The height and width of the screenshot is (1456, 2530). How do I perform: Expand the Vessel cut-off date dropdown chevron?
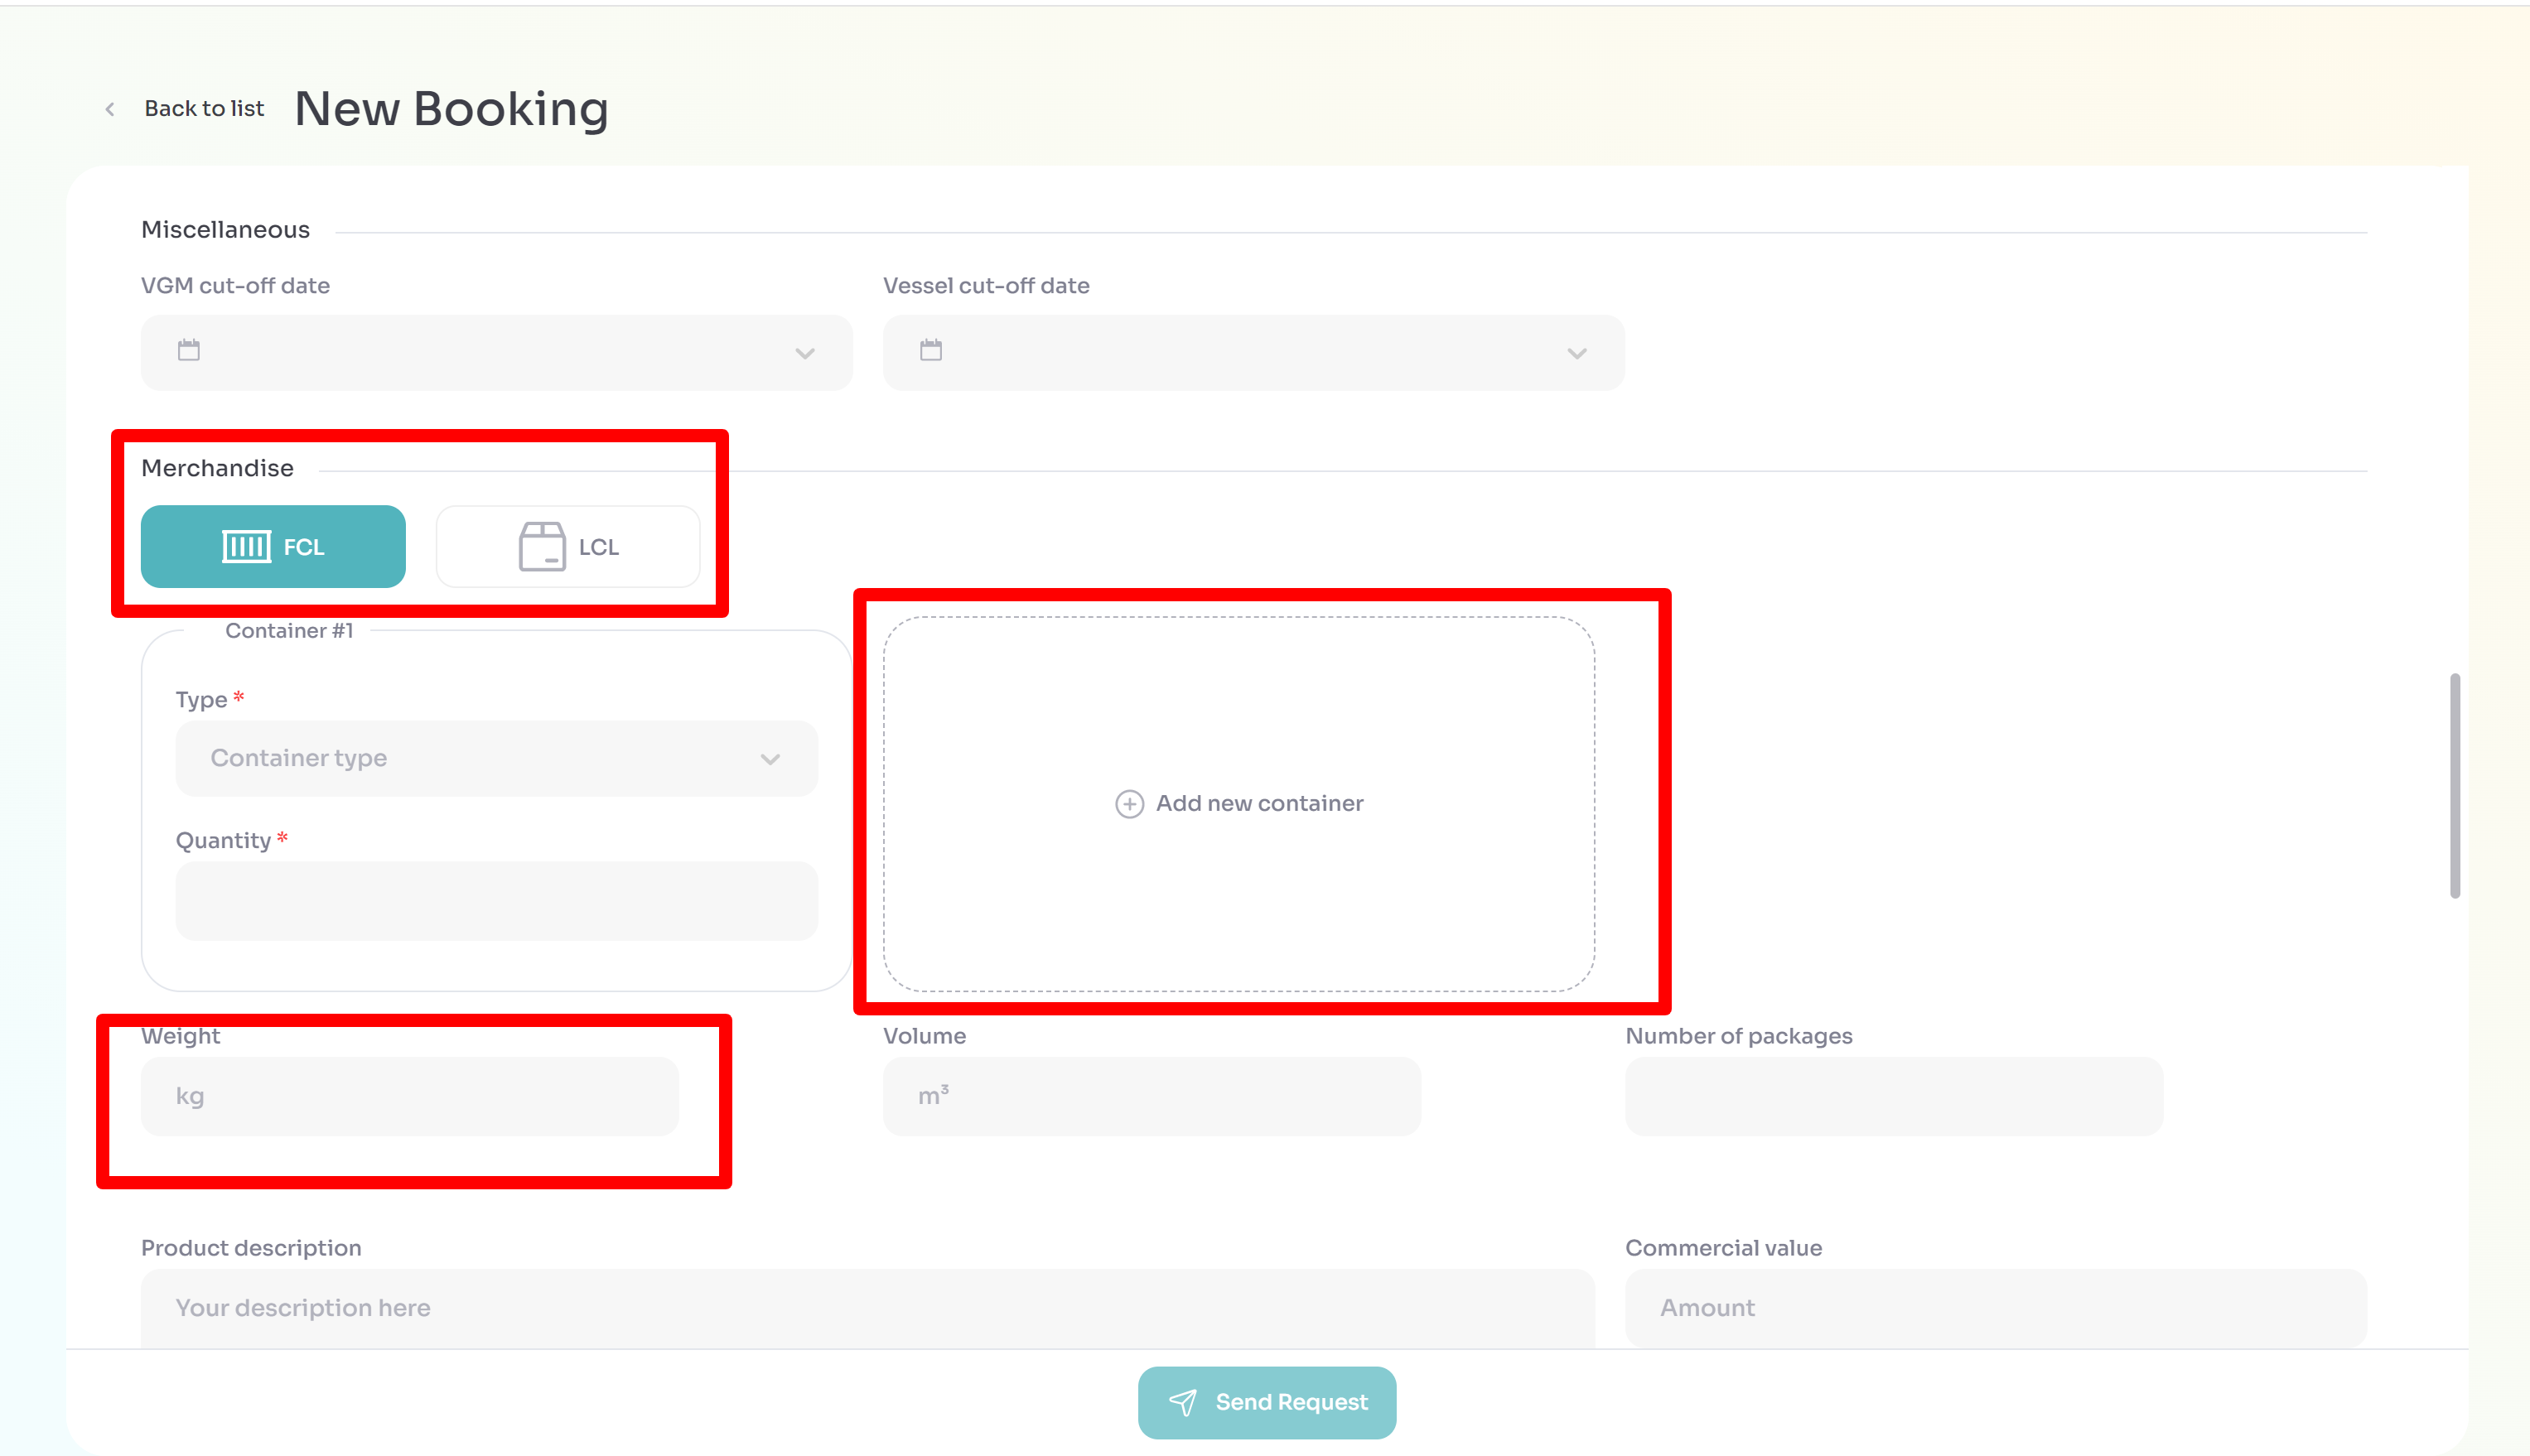(1577, 353)
